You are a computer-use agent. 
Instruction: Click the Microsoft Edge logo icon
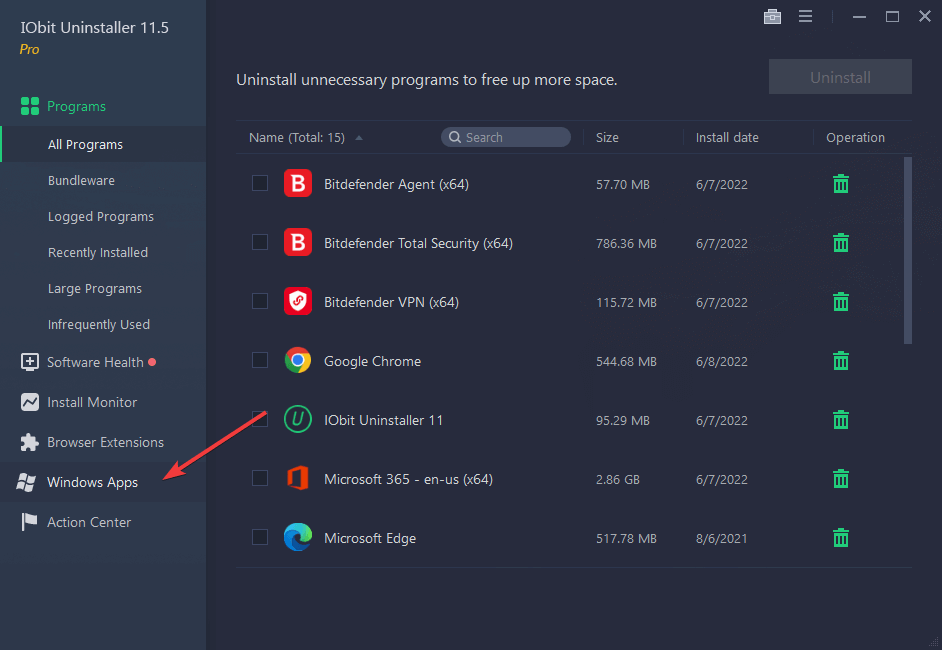tap(297, 537)
